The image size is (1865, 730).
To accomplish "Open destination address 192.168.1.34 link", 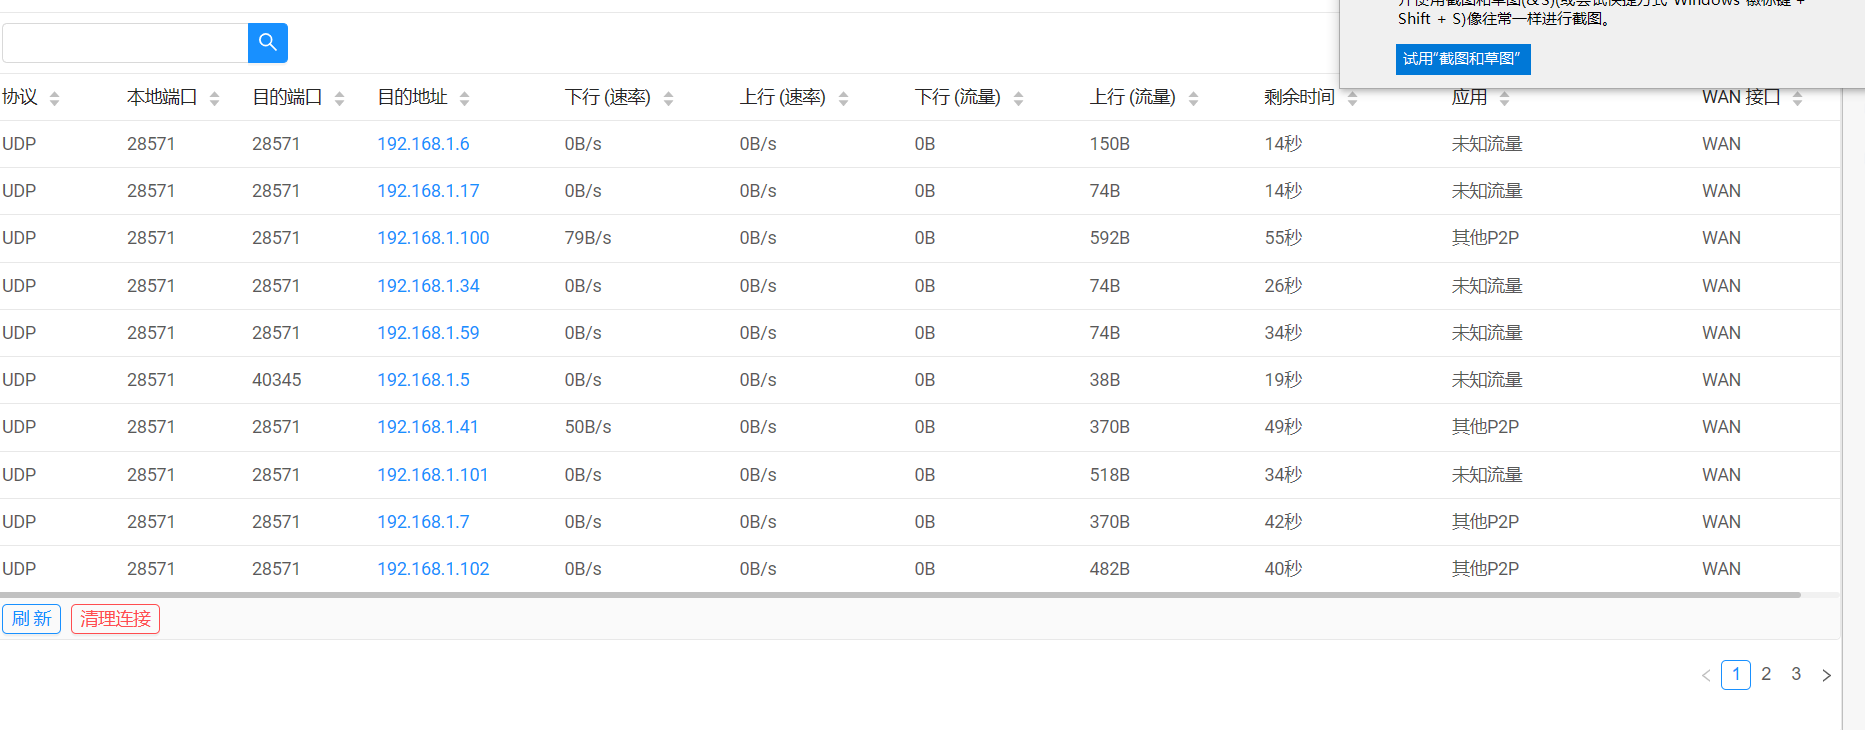I will point(428,286).
